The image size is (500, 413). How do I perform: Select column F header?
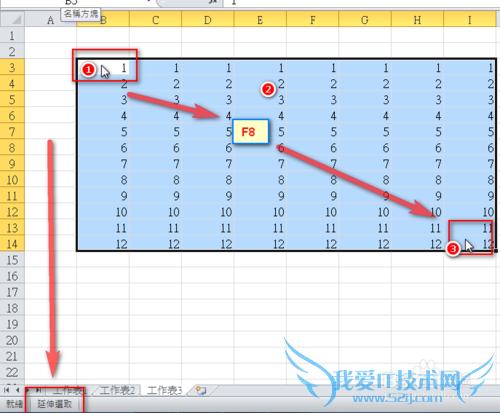313,20
